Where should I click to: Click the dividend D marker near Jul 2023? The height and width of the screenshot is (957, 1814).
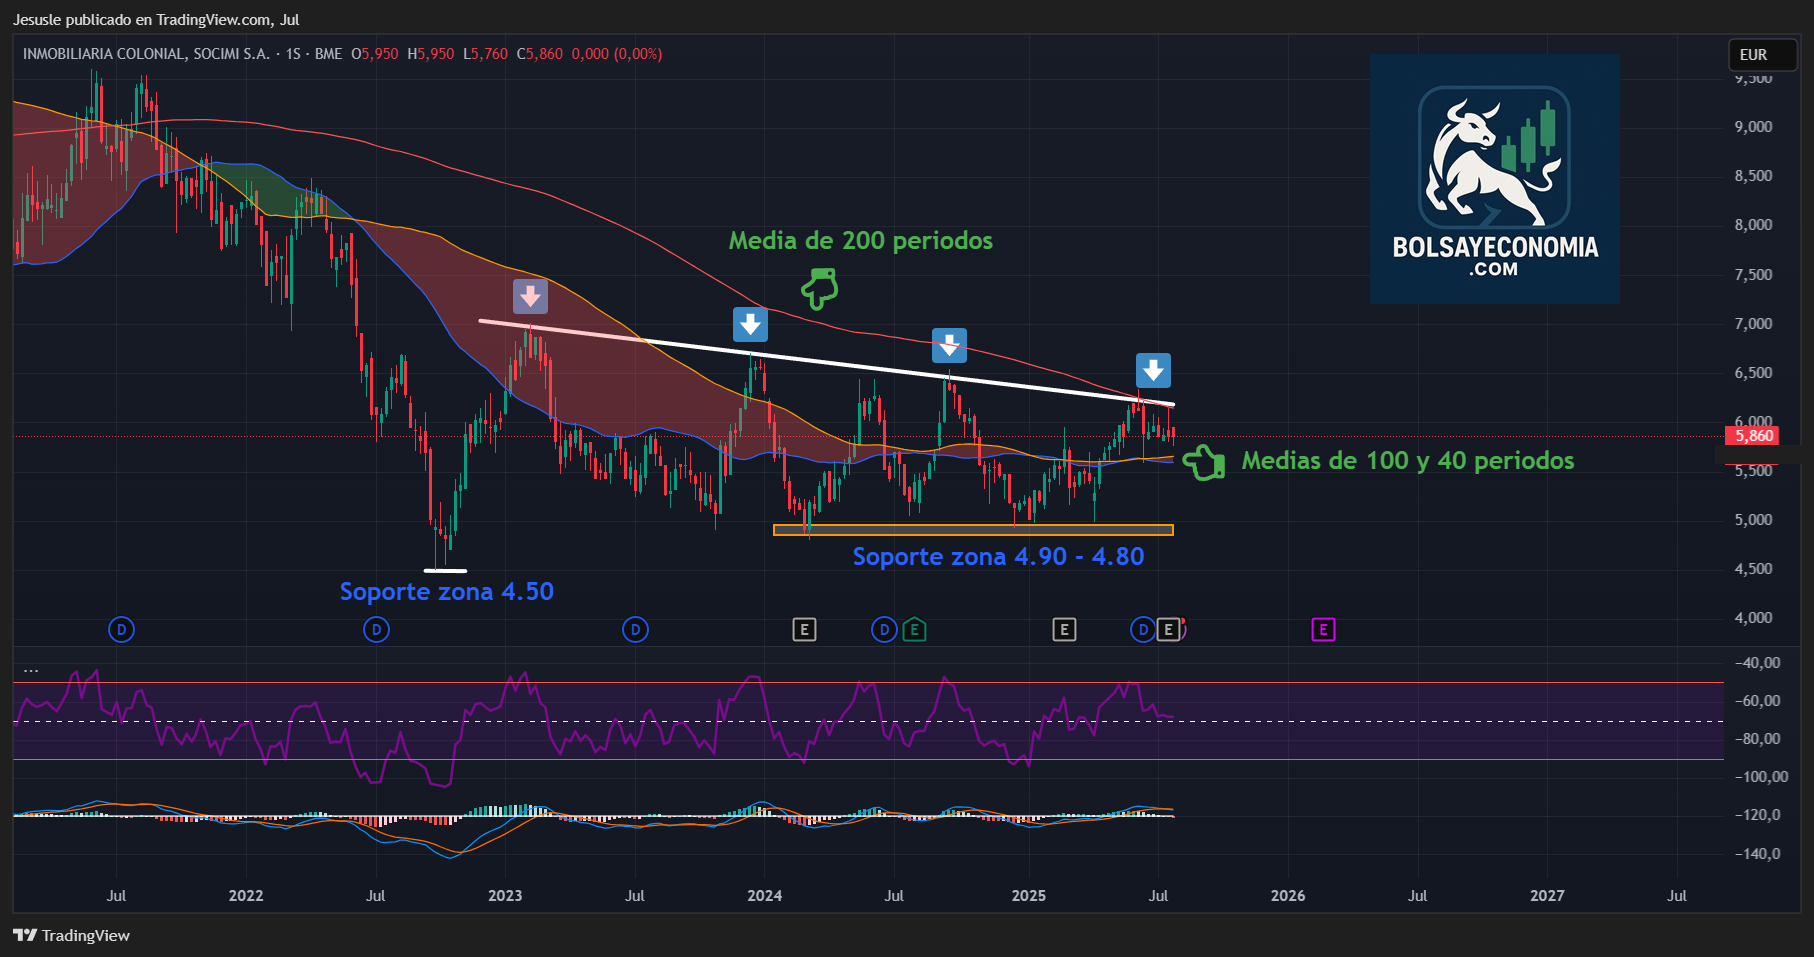pyautogui.click(x=635, y=629)
